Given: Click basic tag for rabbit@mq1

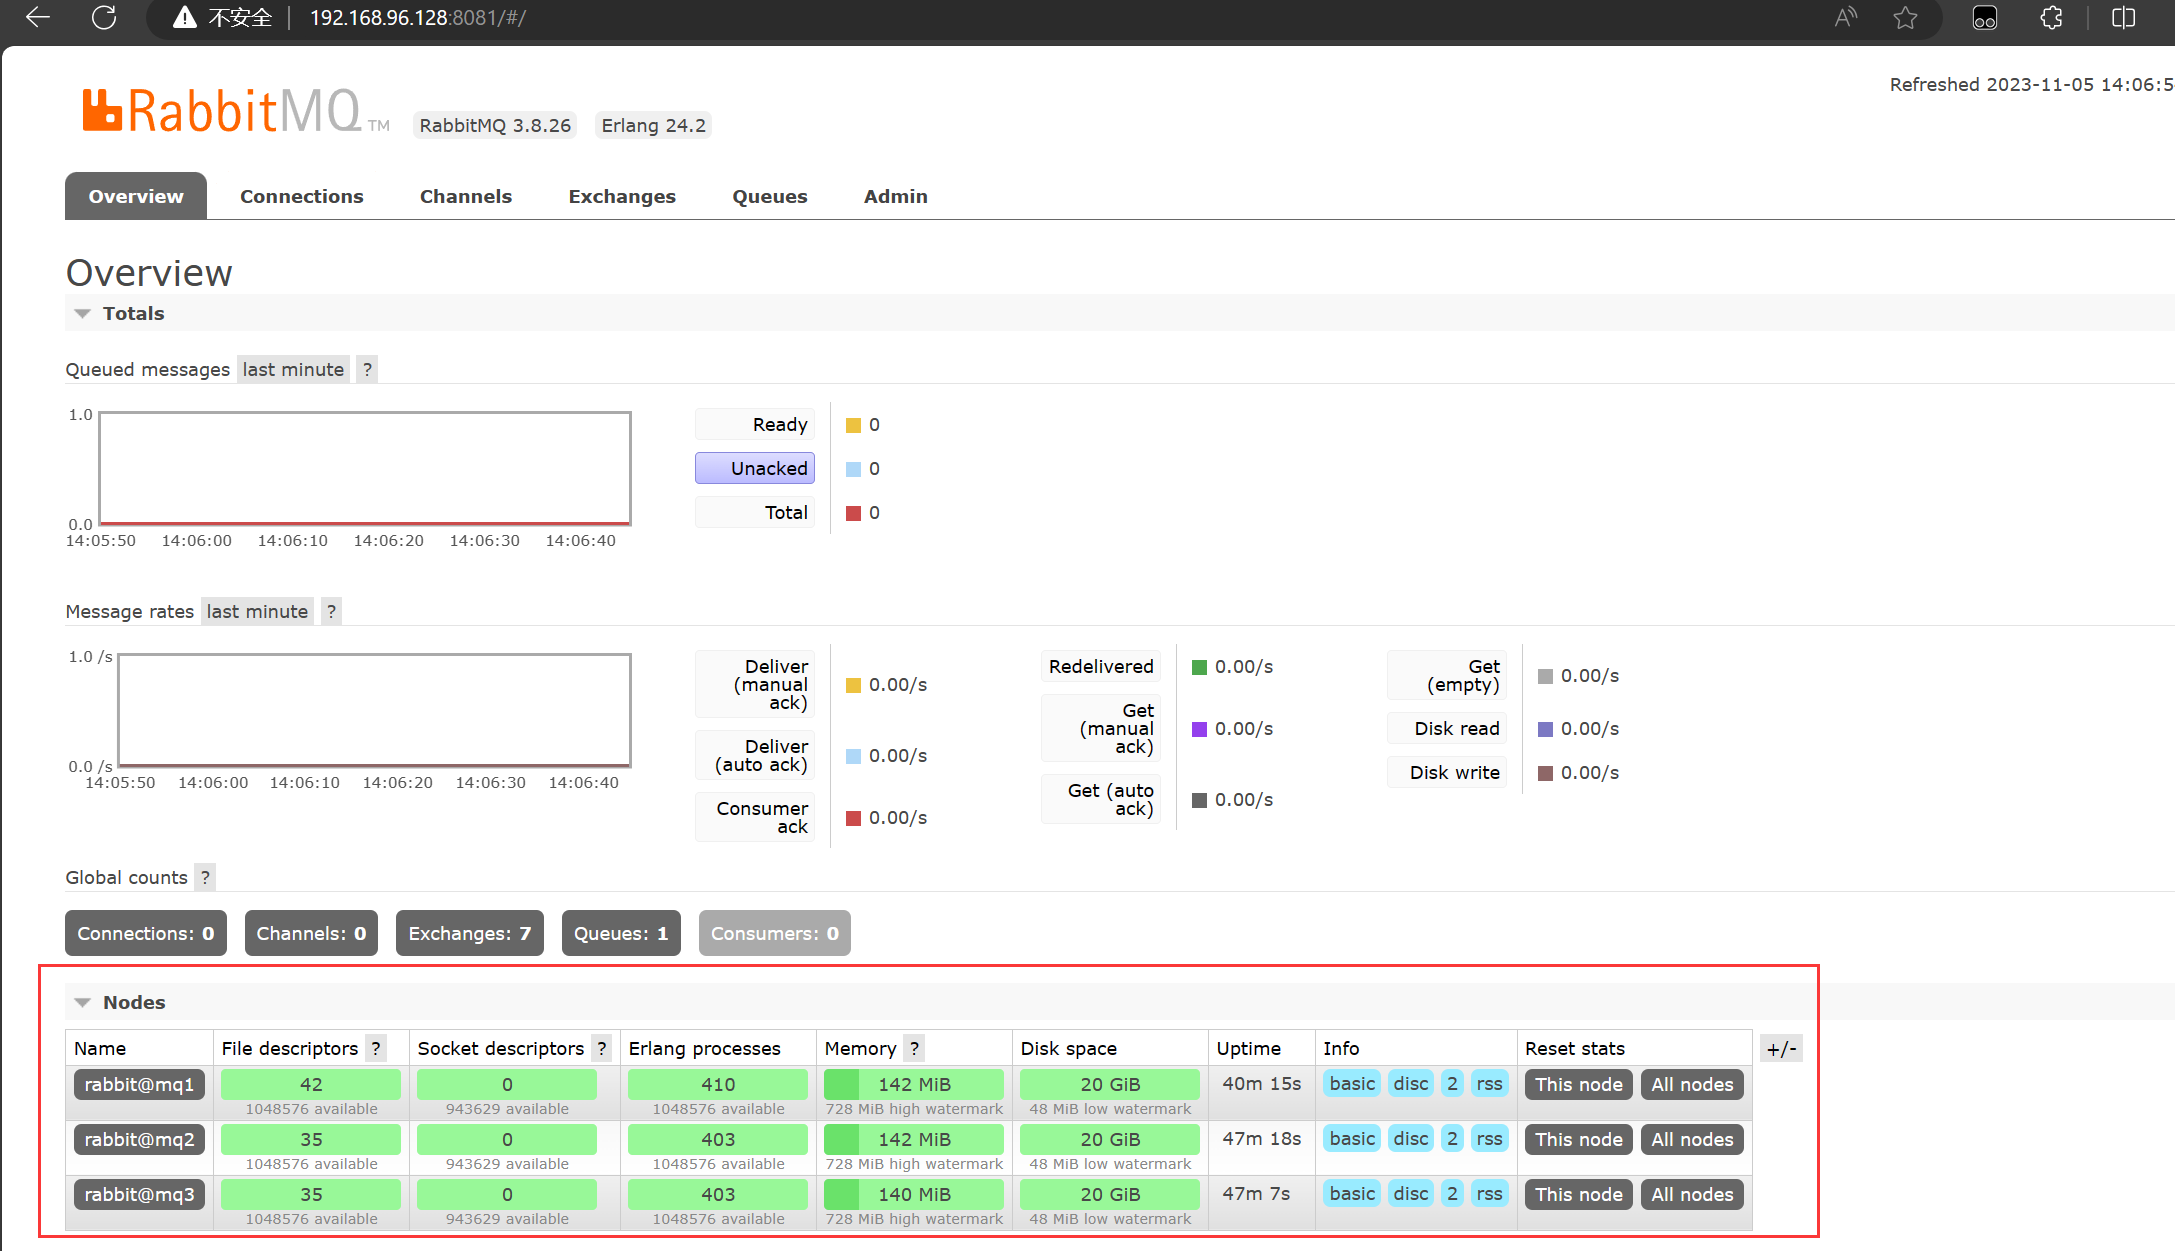Looking at the screenshot, I should [x=1352, y=1083].
